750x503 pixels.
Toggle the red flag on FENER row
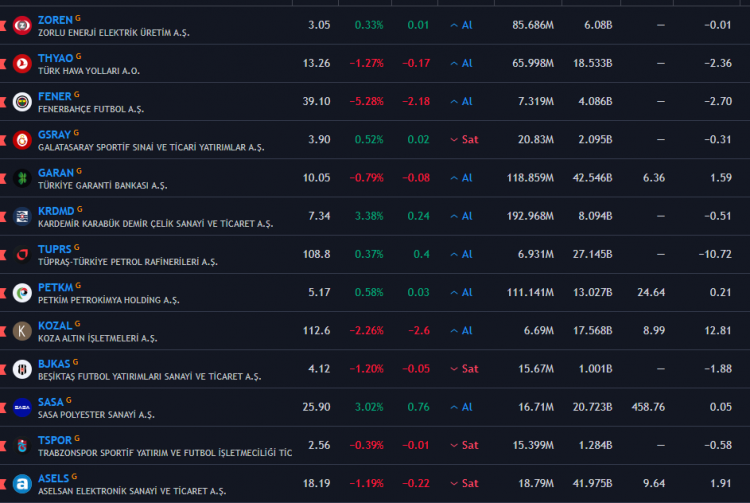pyautogui.click(x=3, y=102)
